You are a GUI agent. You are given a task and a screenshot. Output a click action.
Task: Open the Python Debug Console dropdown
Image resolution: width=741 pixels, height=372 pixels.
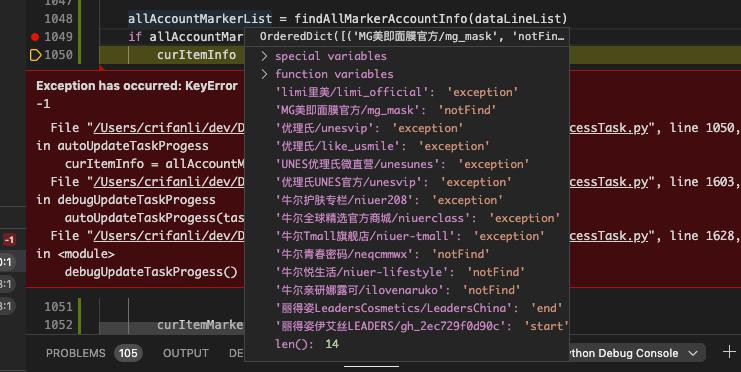[x=693, y=354]
